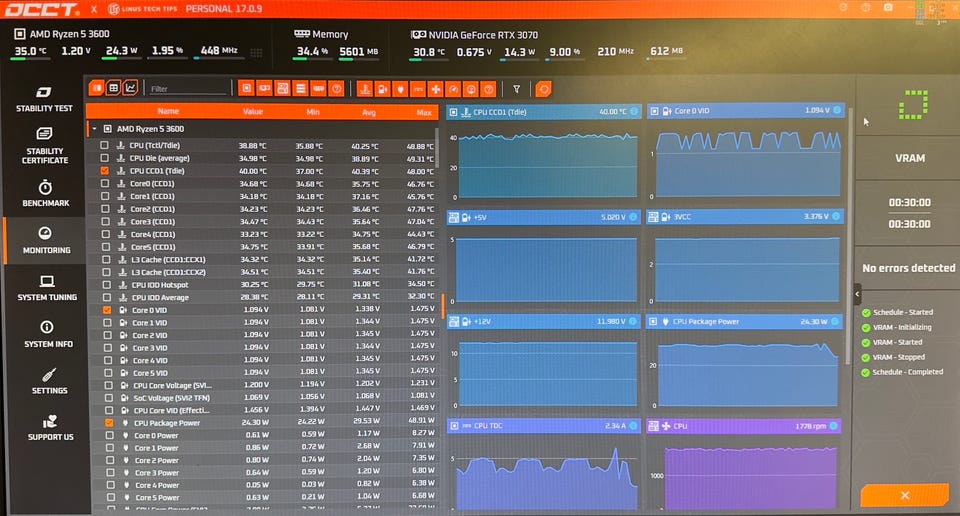
Task: Check the Core 1 VID checkbox
Action: click(x=107, y=323)
